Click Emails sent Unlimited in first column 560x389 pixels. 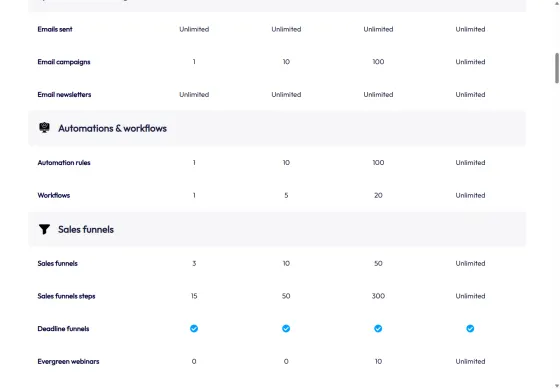[194, 29]
